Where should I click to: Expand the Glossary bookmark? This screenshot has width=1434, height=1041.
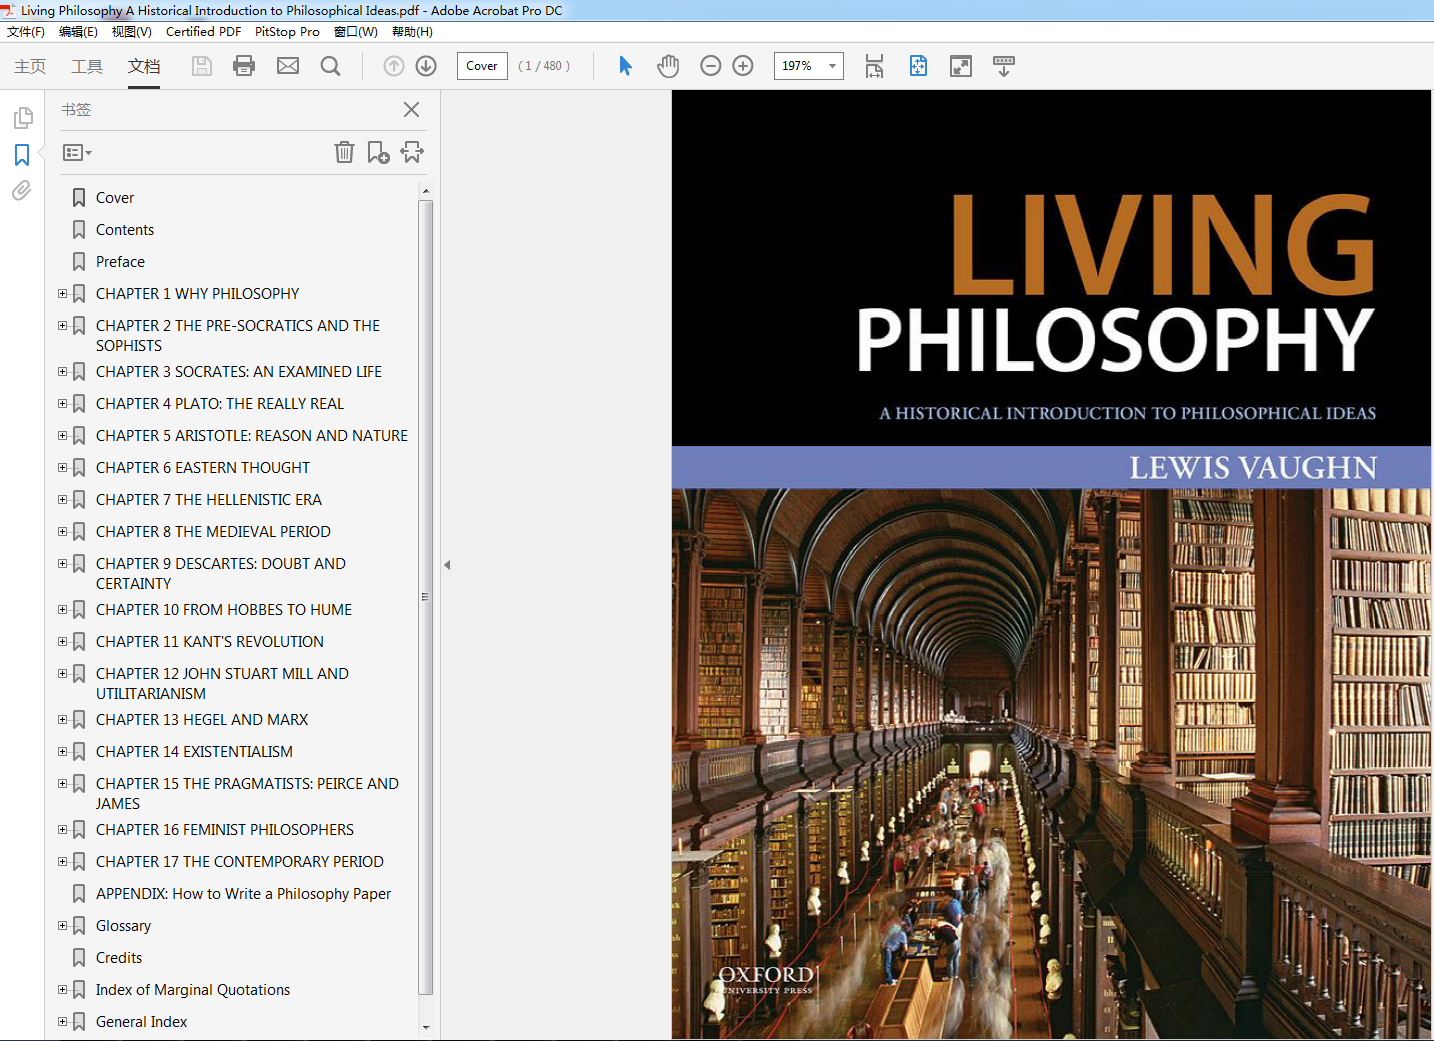point(63,926)
